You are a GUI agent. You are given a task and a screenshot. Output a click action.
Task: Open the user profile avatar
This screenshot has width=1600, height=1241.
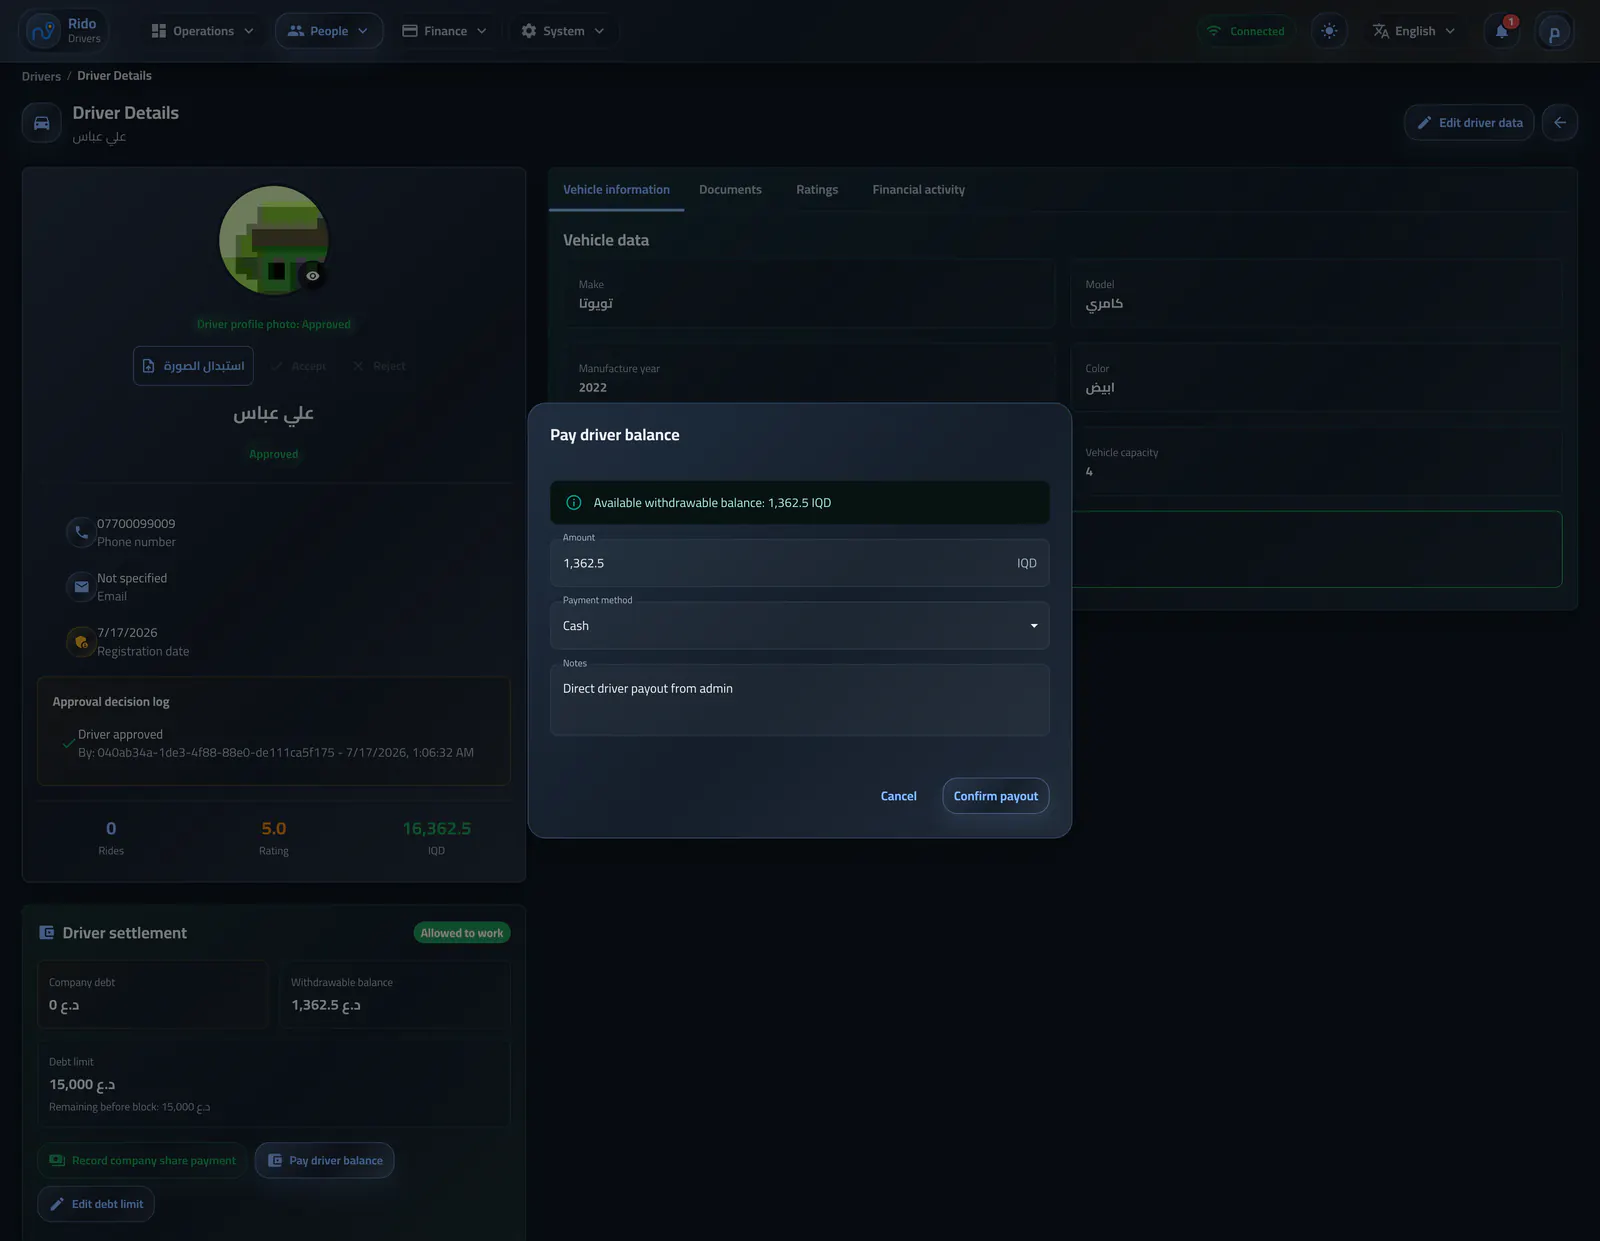pyautogui.click(x=1554, y=32)
